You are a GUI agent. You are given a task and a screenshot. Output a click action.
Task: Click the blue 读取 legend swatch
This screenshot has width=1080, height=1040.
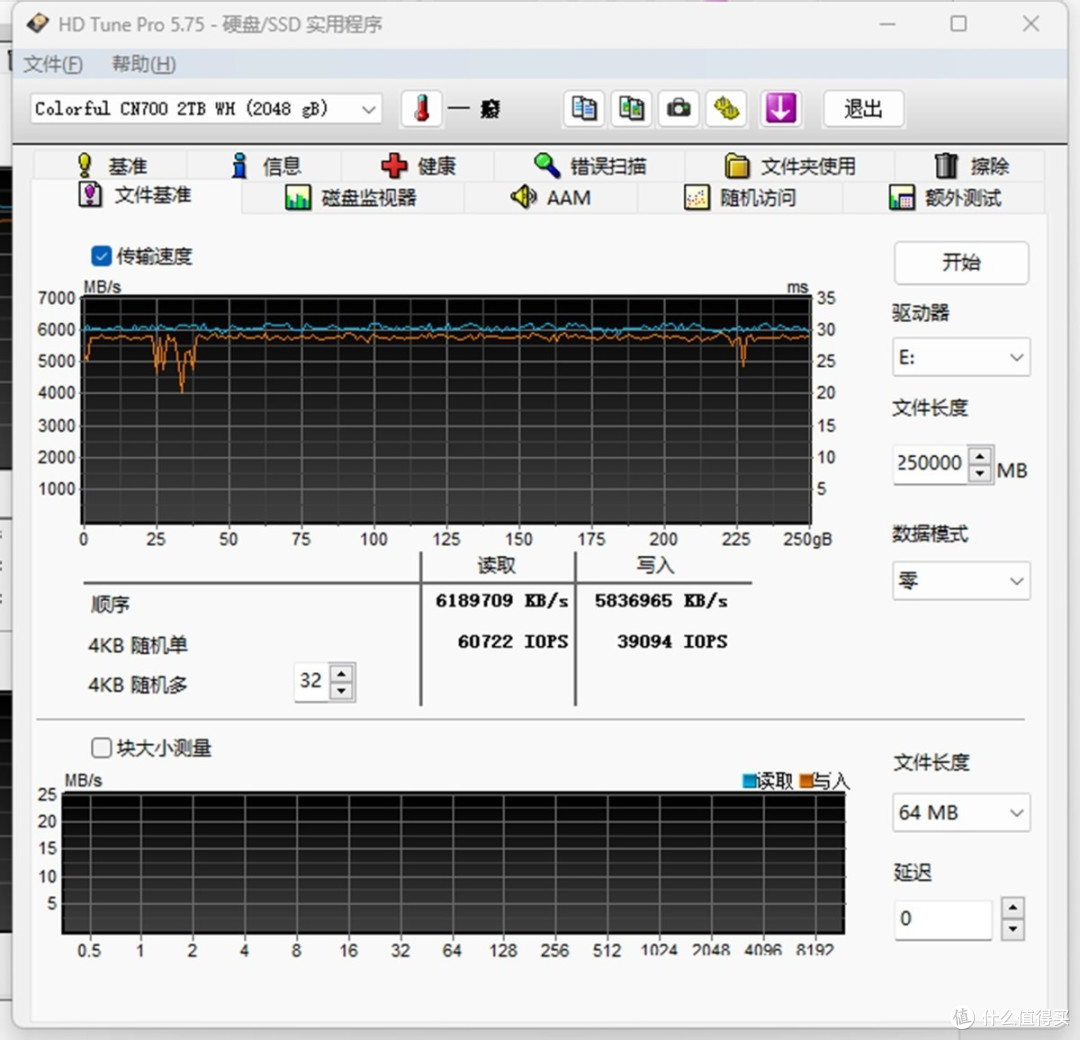(x=749, y=780)
